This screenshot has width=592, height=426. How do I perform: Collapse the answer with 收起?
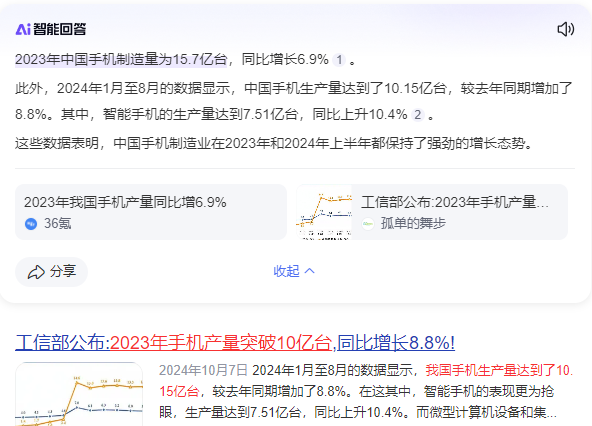point(294,271)
